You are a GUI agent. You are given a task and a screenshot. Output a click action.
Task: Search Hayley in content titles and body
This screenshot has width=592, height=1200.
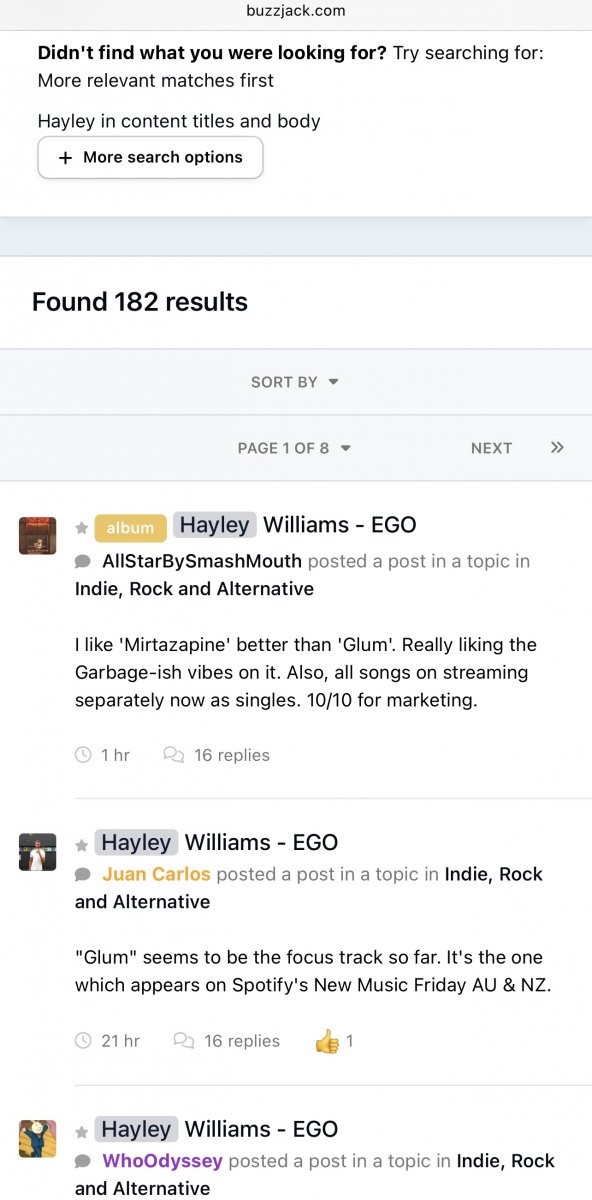tap(179, 121)
